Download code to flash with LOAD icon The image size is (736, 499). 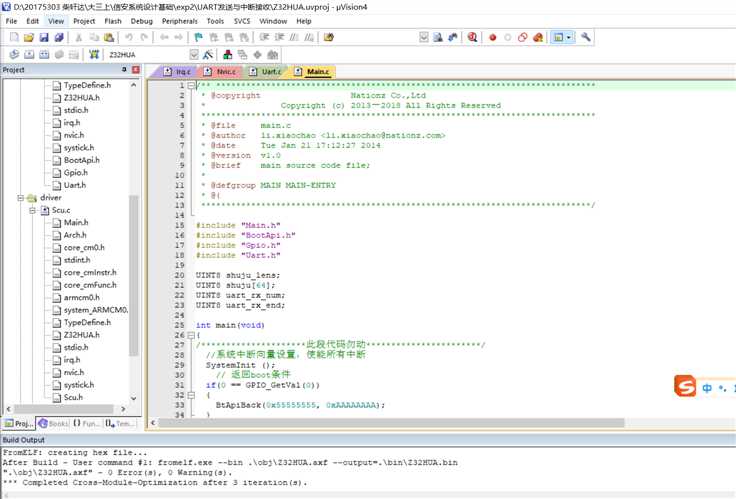click(x=94, y=54)
